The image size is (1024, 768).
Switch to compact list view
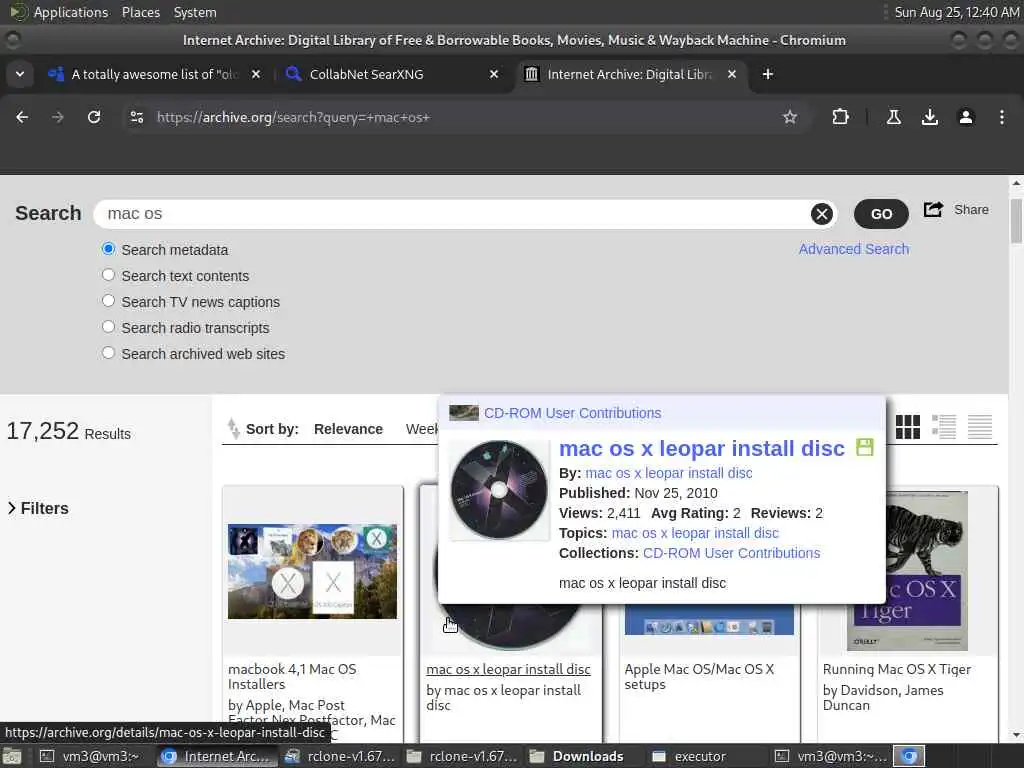coord(980,427)
